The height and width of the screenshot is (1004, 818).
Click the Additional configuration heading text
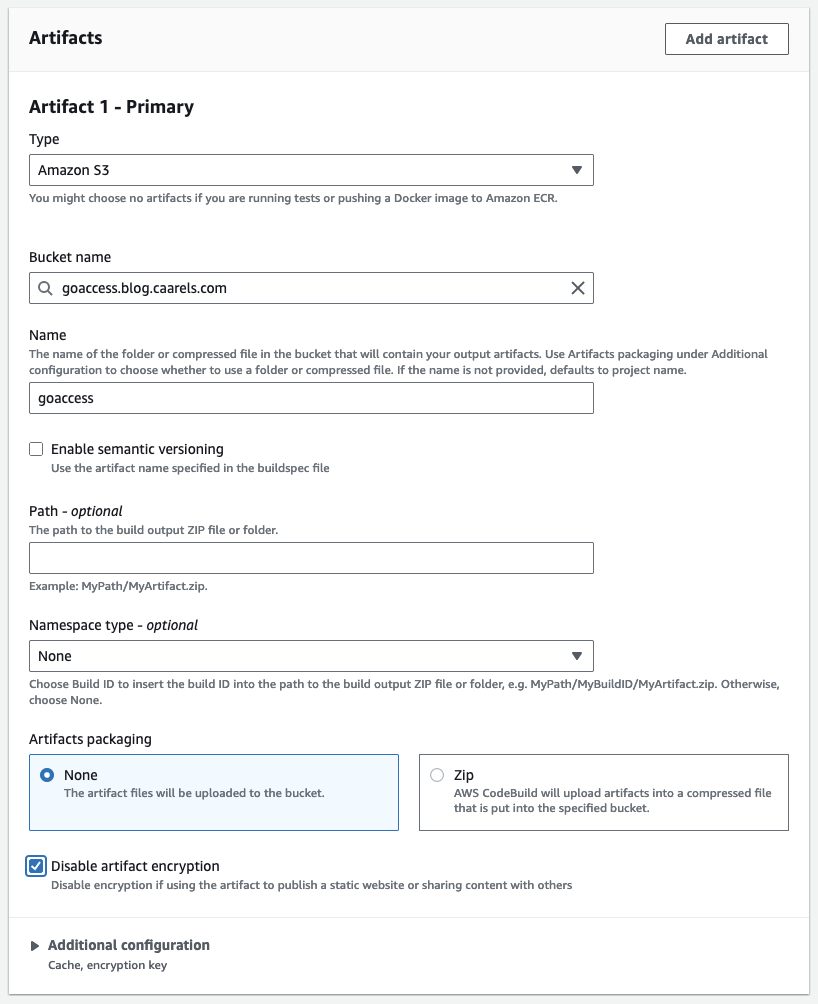(129, 945)
